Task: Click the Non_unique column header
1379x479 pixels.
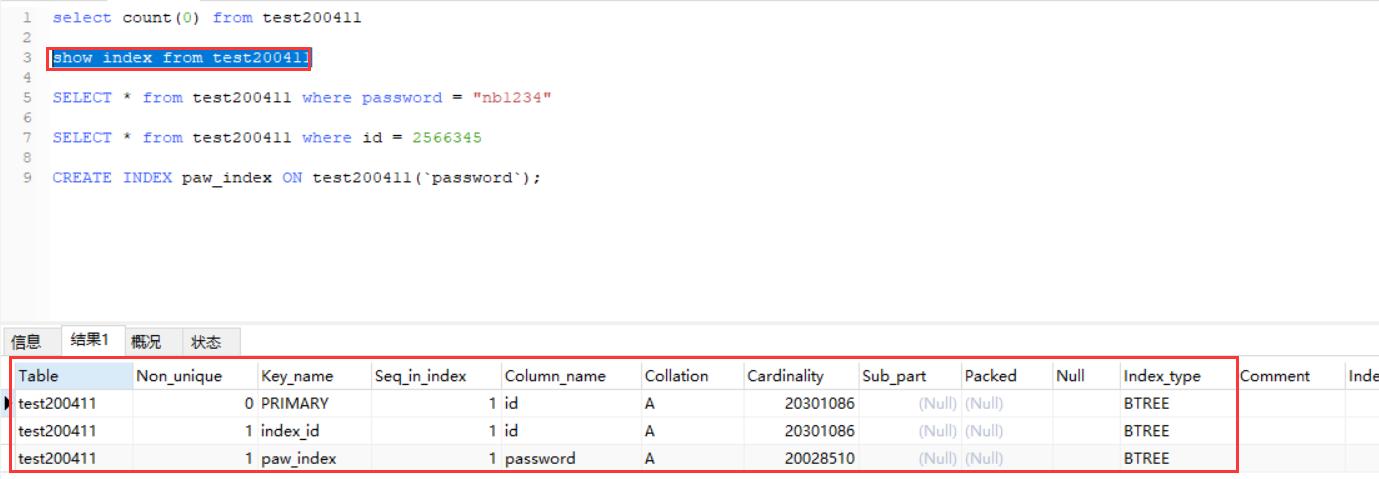Action: (195, 376)
